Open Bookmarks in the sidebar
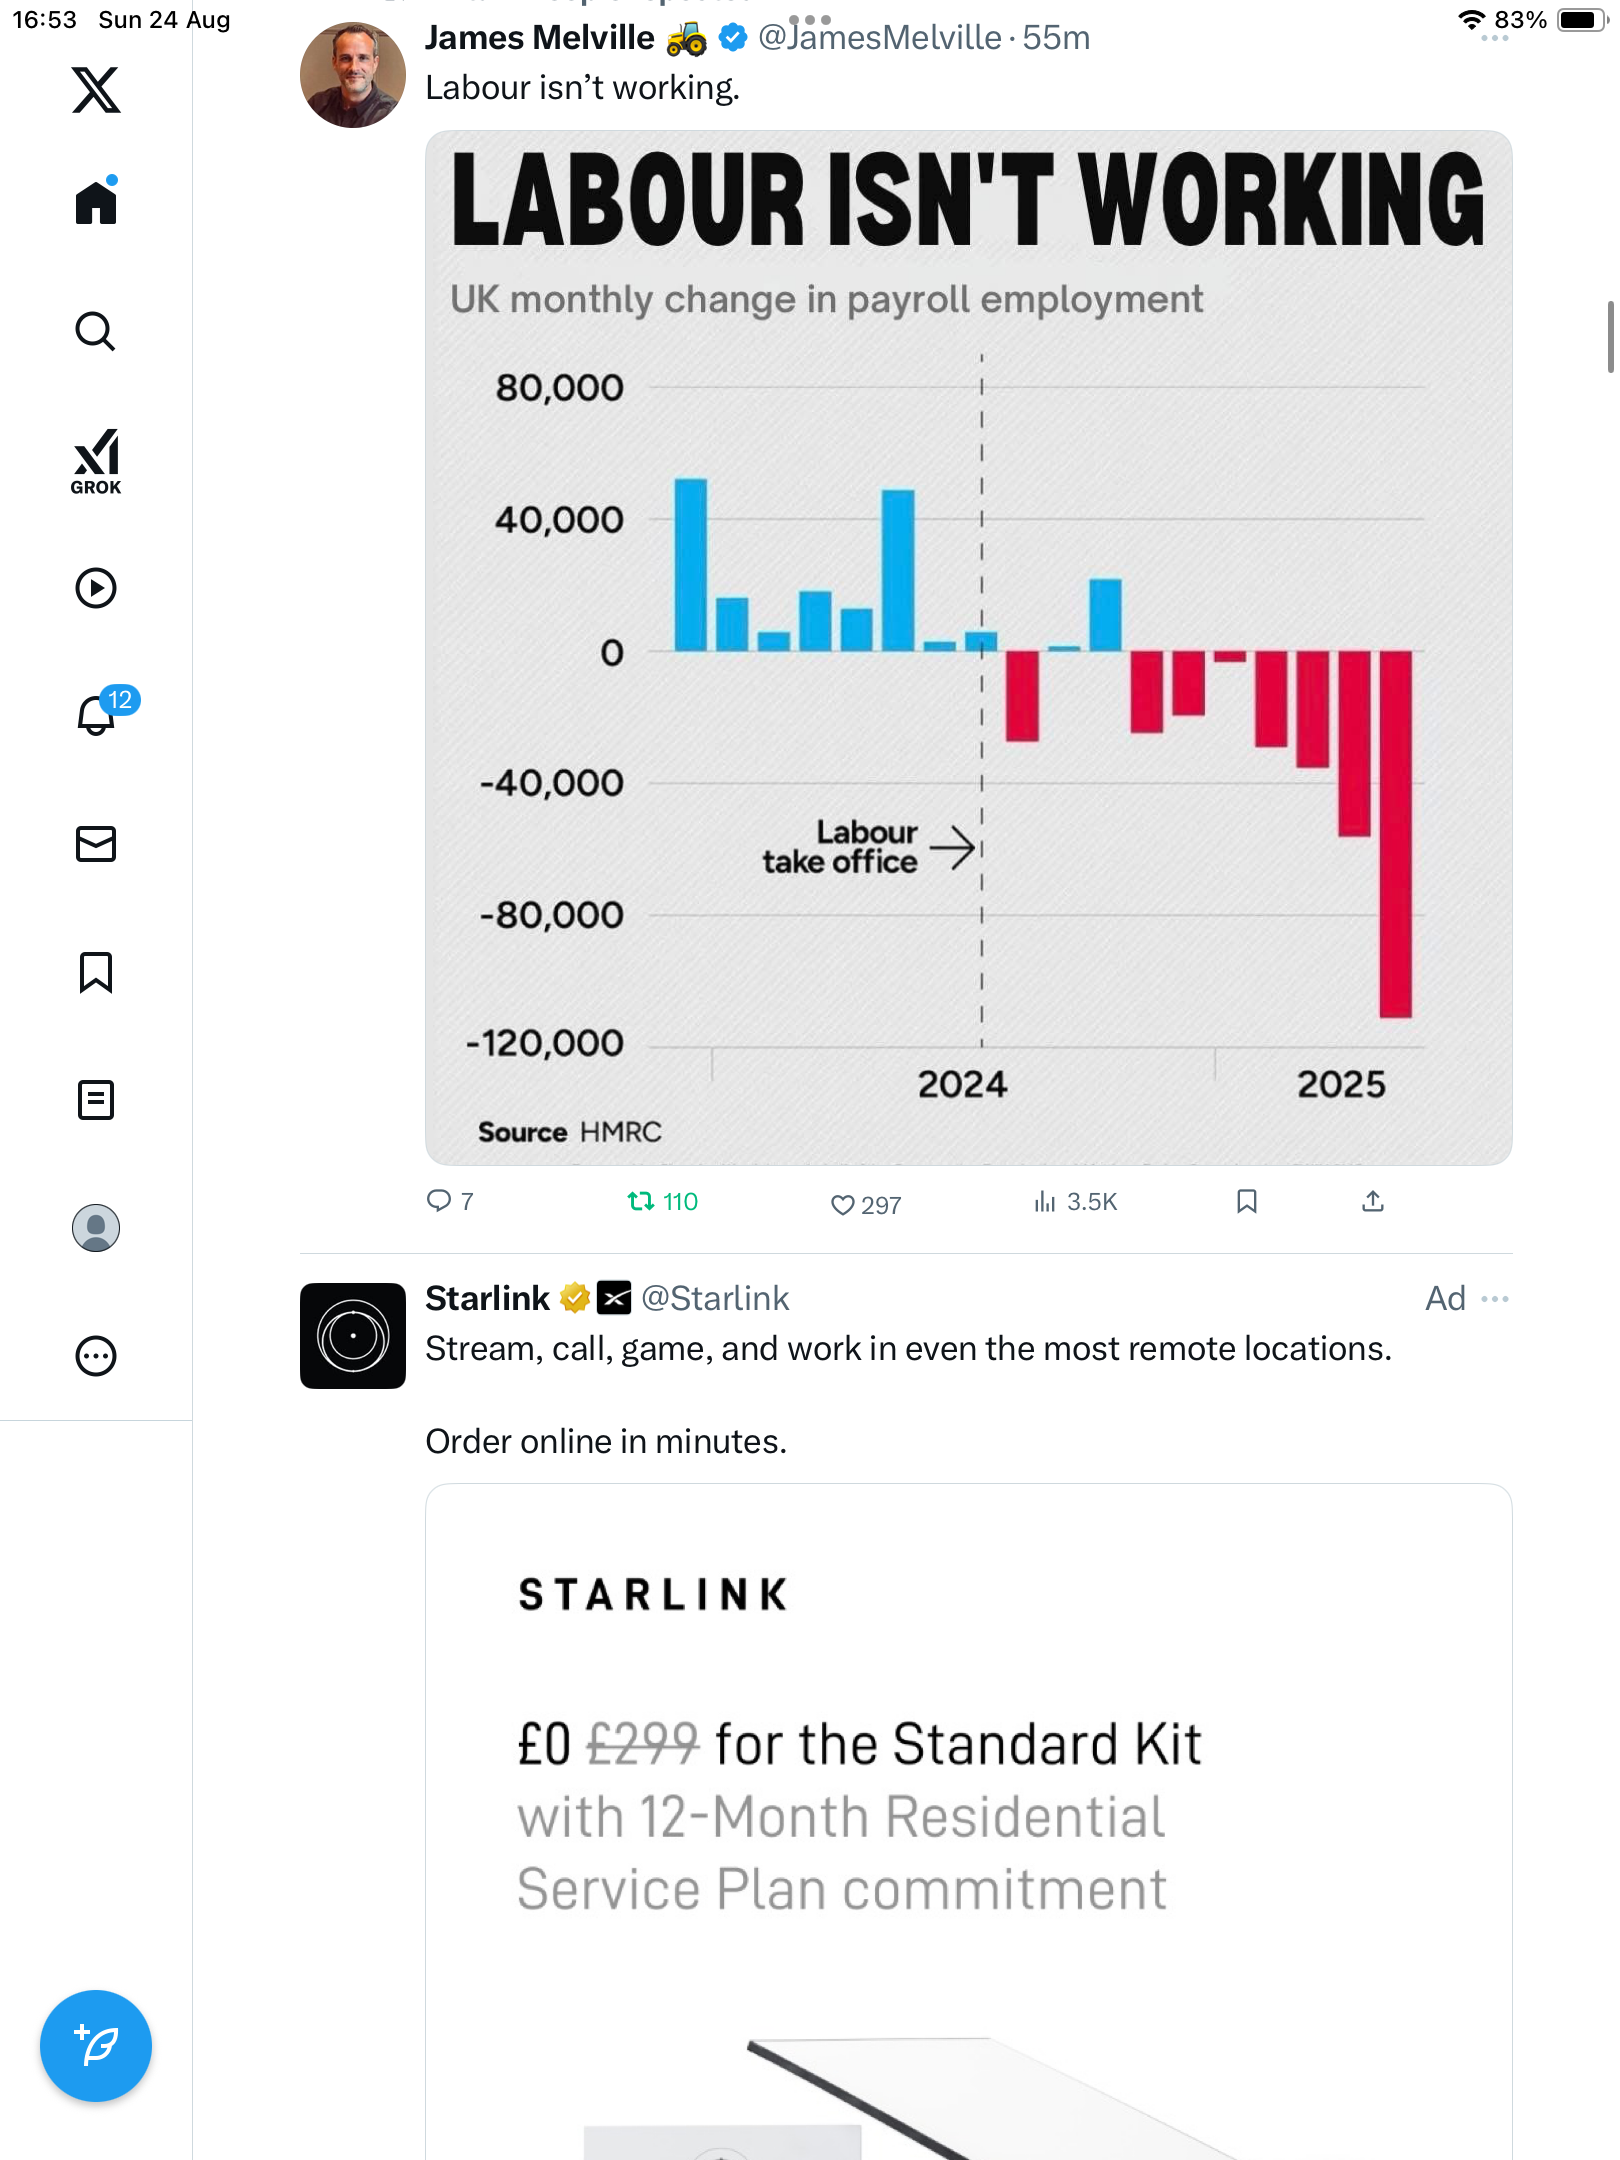The width and height of the screenshot is (1620, 2160). click(96, 972)
